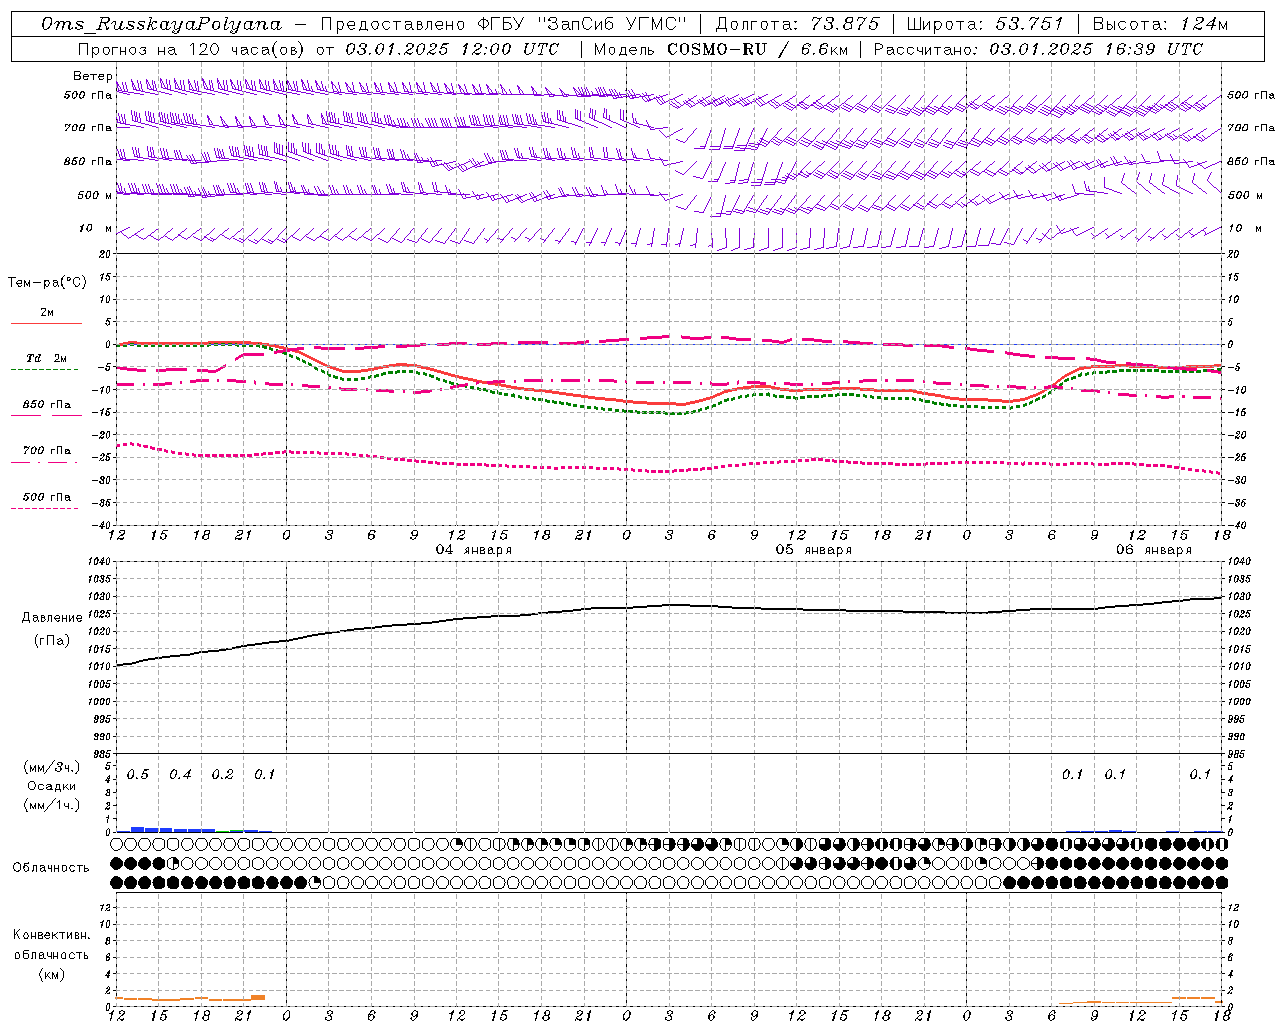Click the (мм/3ч.) precipitation unit label

click(x=52, y=767)
